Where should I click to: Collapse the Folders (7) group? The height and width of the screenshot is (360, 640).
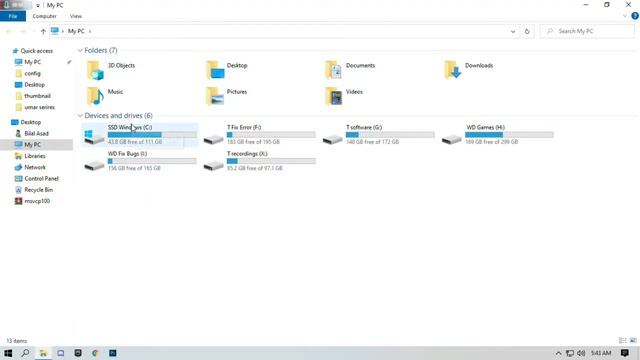click(x=80, y=50)
